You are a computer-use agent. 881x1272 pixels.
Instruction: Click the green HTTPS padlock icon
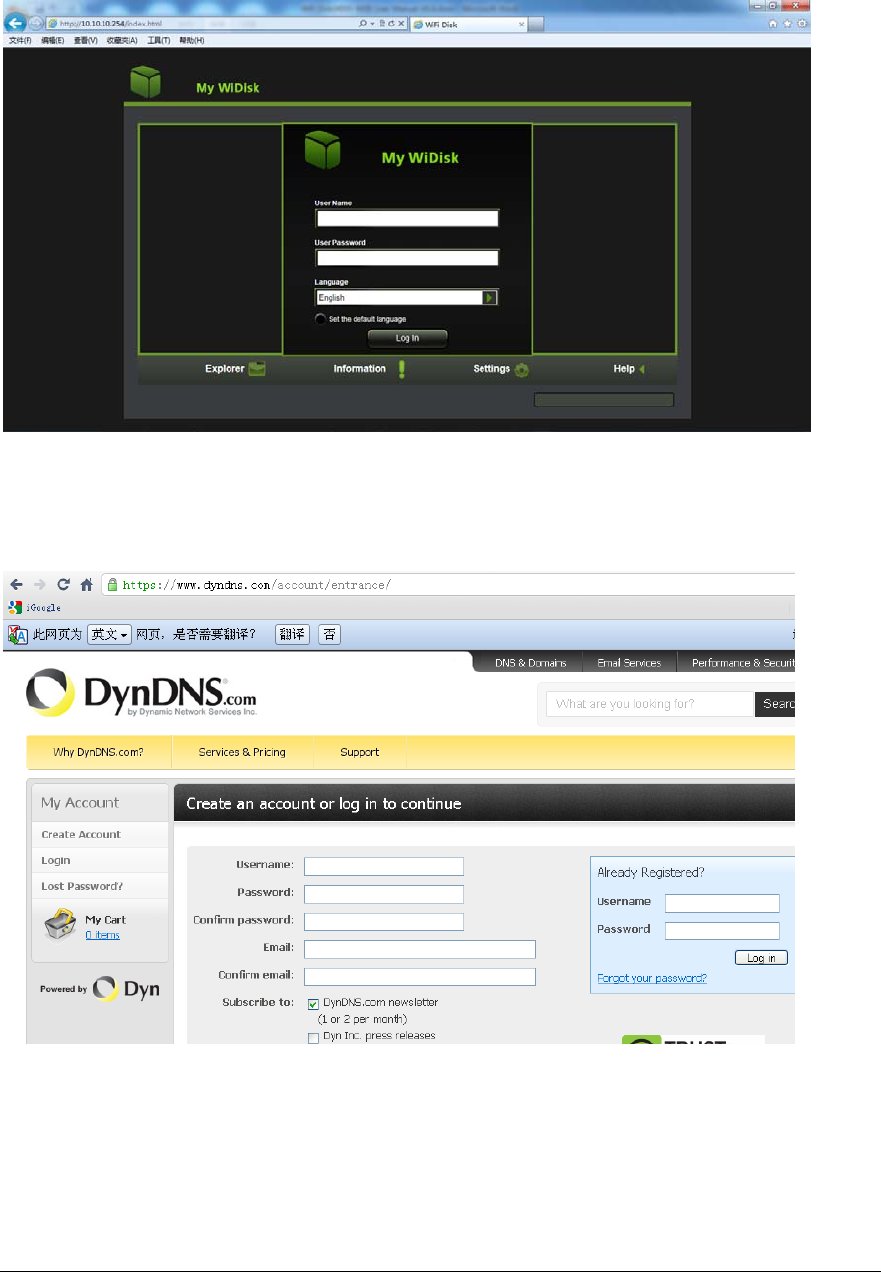pyautogui.click(x=113, y=585)
